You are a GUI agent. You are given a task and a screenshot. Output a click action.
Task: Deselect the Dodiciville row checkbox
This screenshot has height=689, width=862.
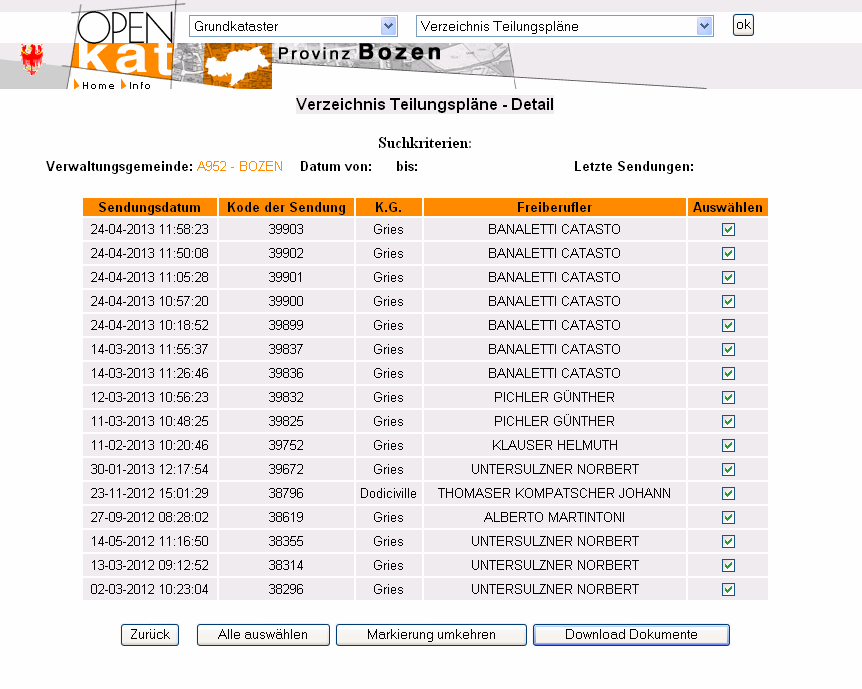click(728, 493)
